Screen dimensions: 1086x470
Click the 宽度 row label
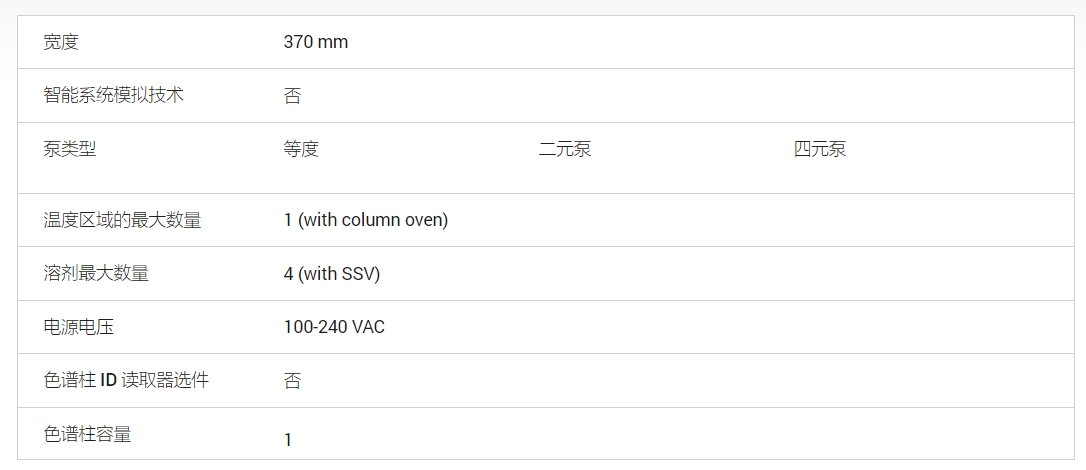tap(61, 42)
